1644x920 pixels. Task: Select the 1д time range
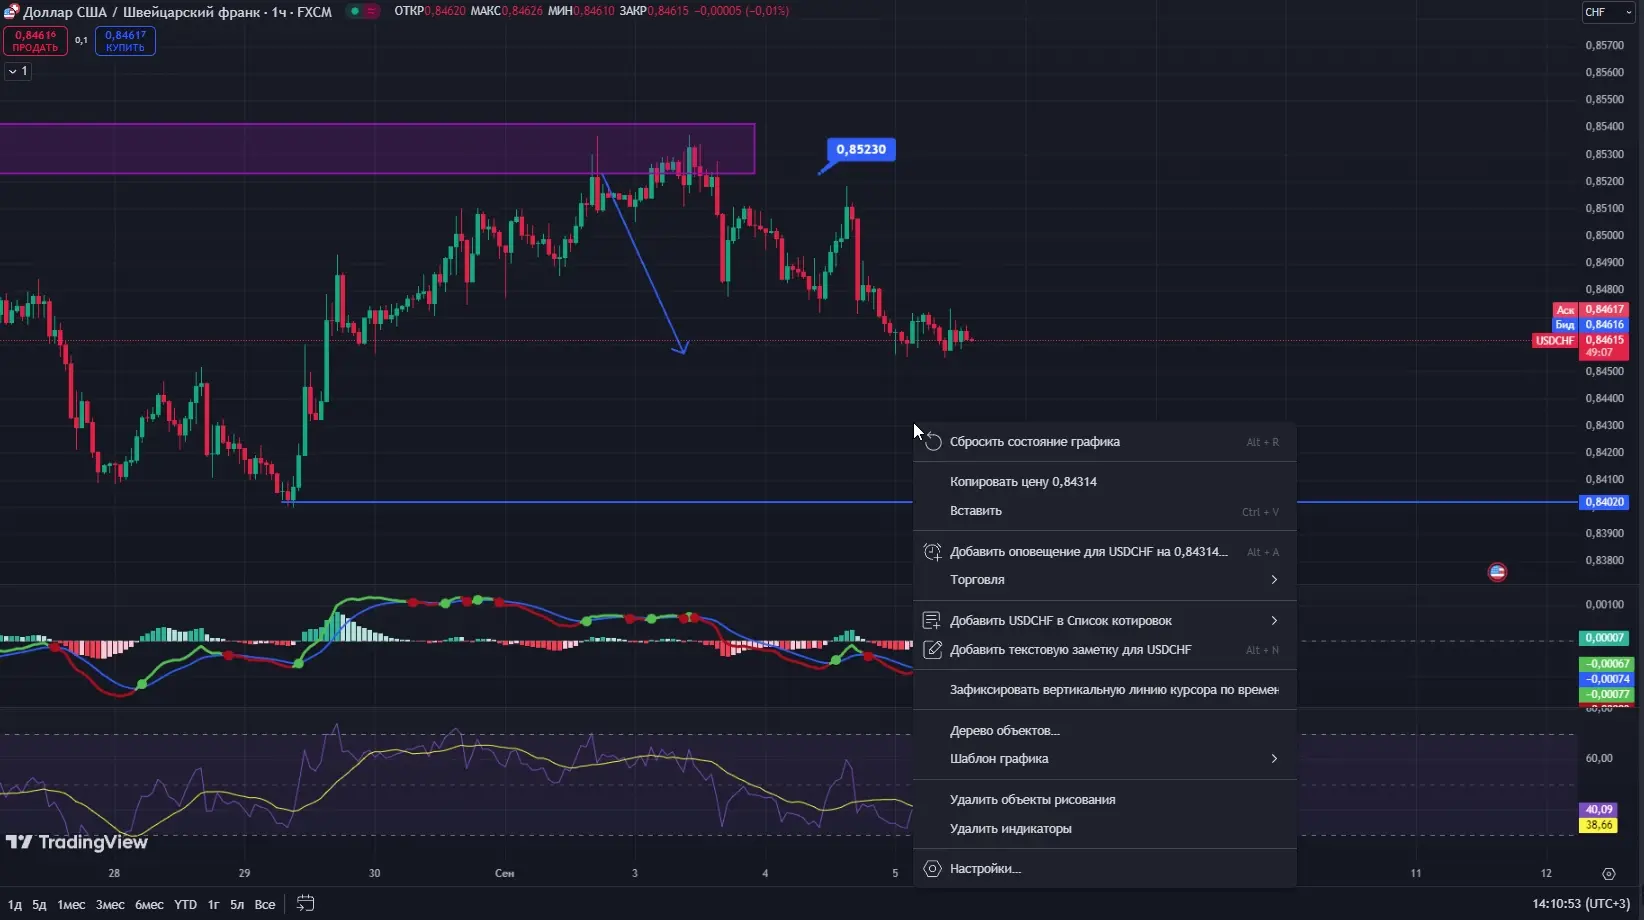point(15,904)
